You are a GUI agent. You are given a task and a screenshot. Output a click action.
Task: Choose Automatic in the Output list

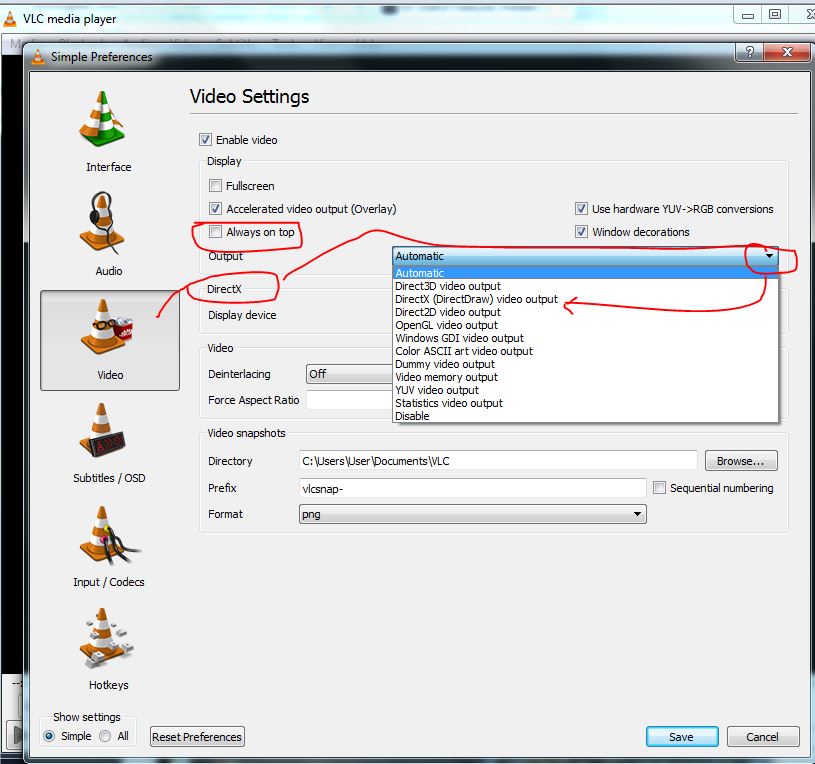[585, 273]
